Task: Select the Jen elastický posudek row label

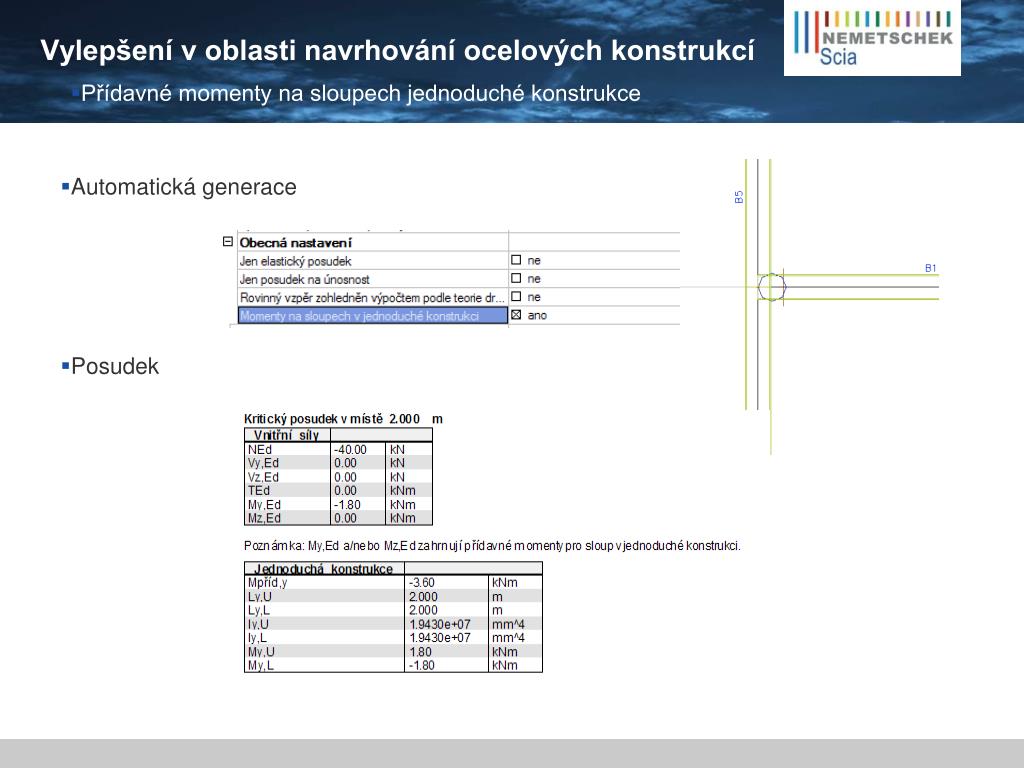Action: pyautogui.click(x=296, y=261)
